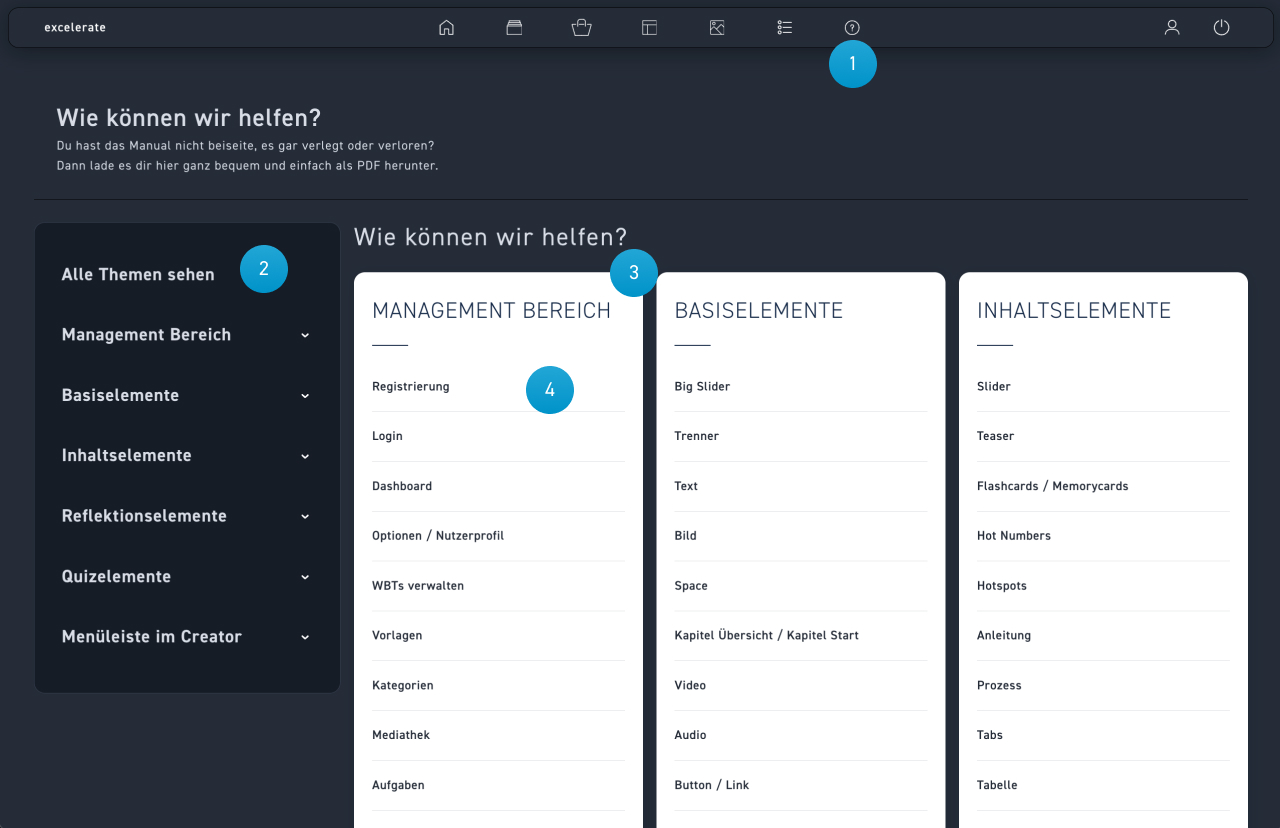Click the excelerate logo text
The height and width of the screenshot is (828, 1280).
click(x=75, y=28)
